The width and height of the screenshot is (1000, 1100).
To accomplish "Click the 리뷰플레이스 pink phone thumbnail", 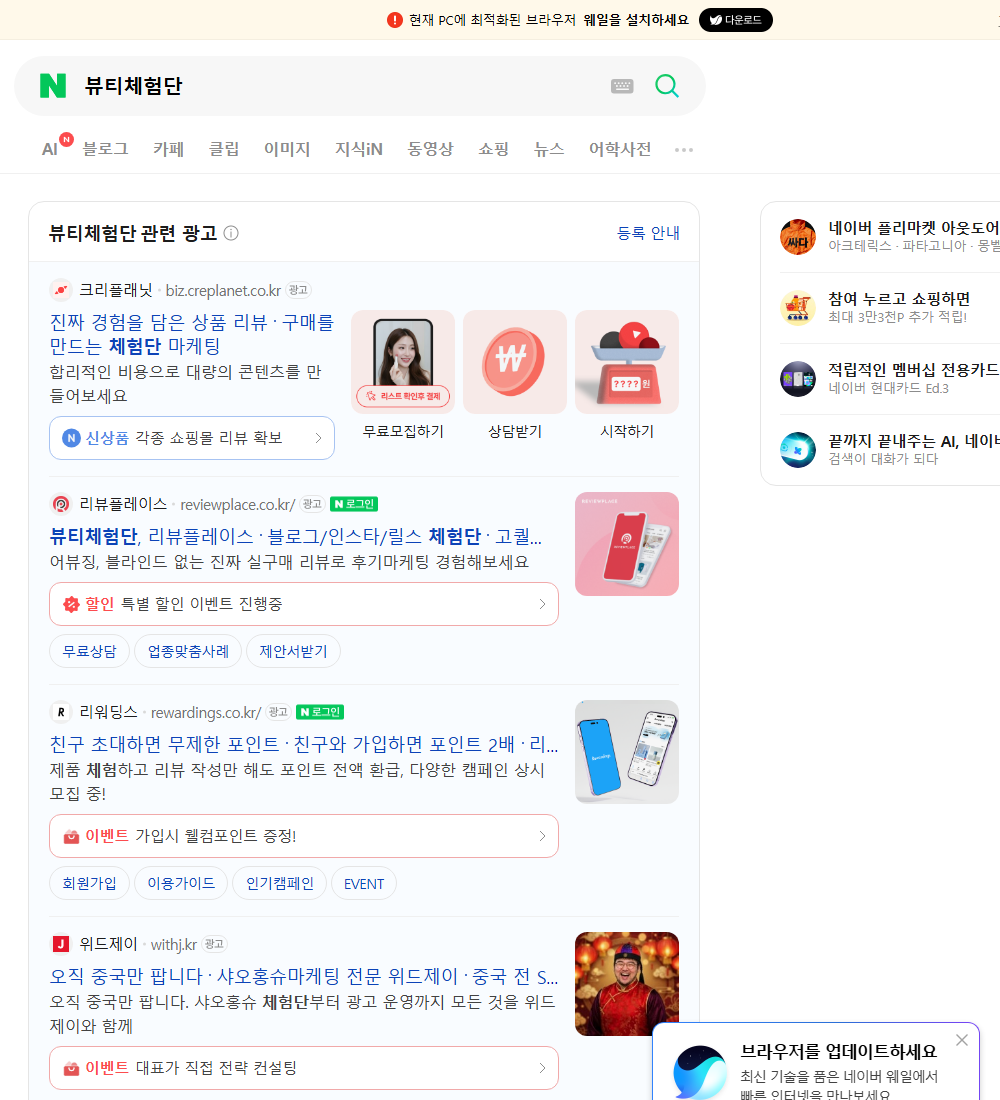I will [x=627, y=544].
